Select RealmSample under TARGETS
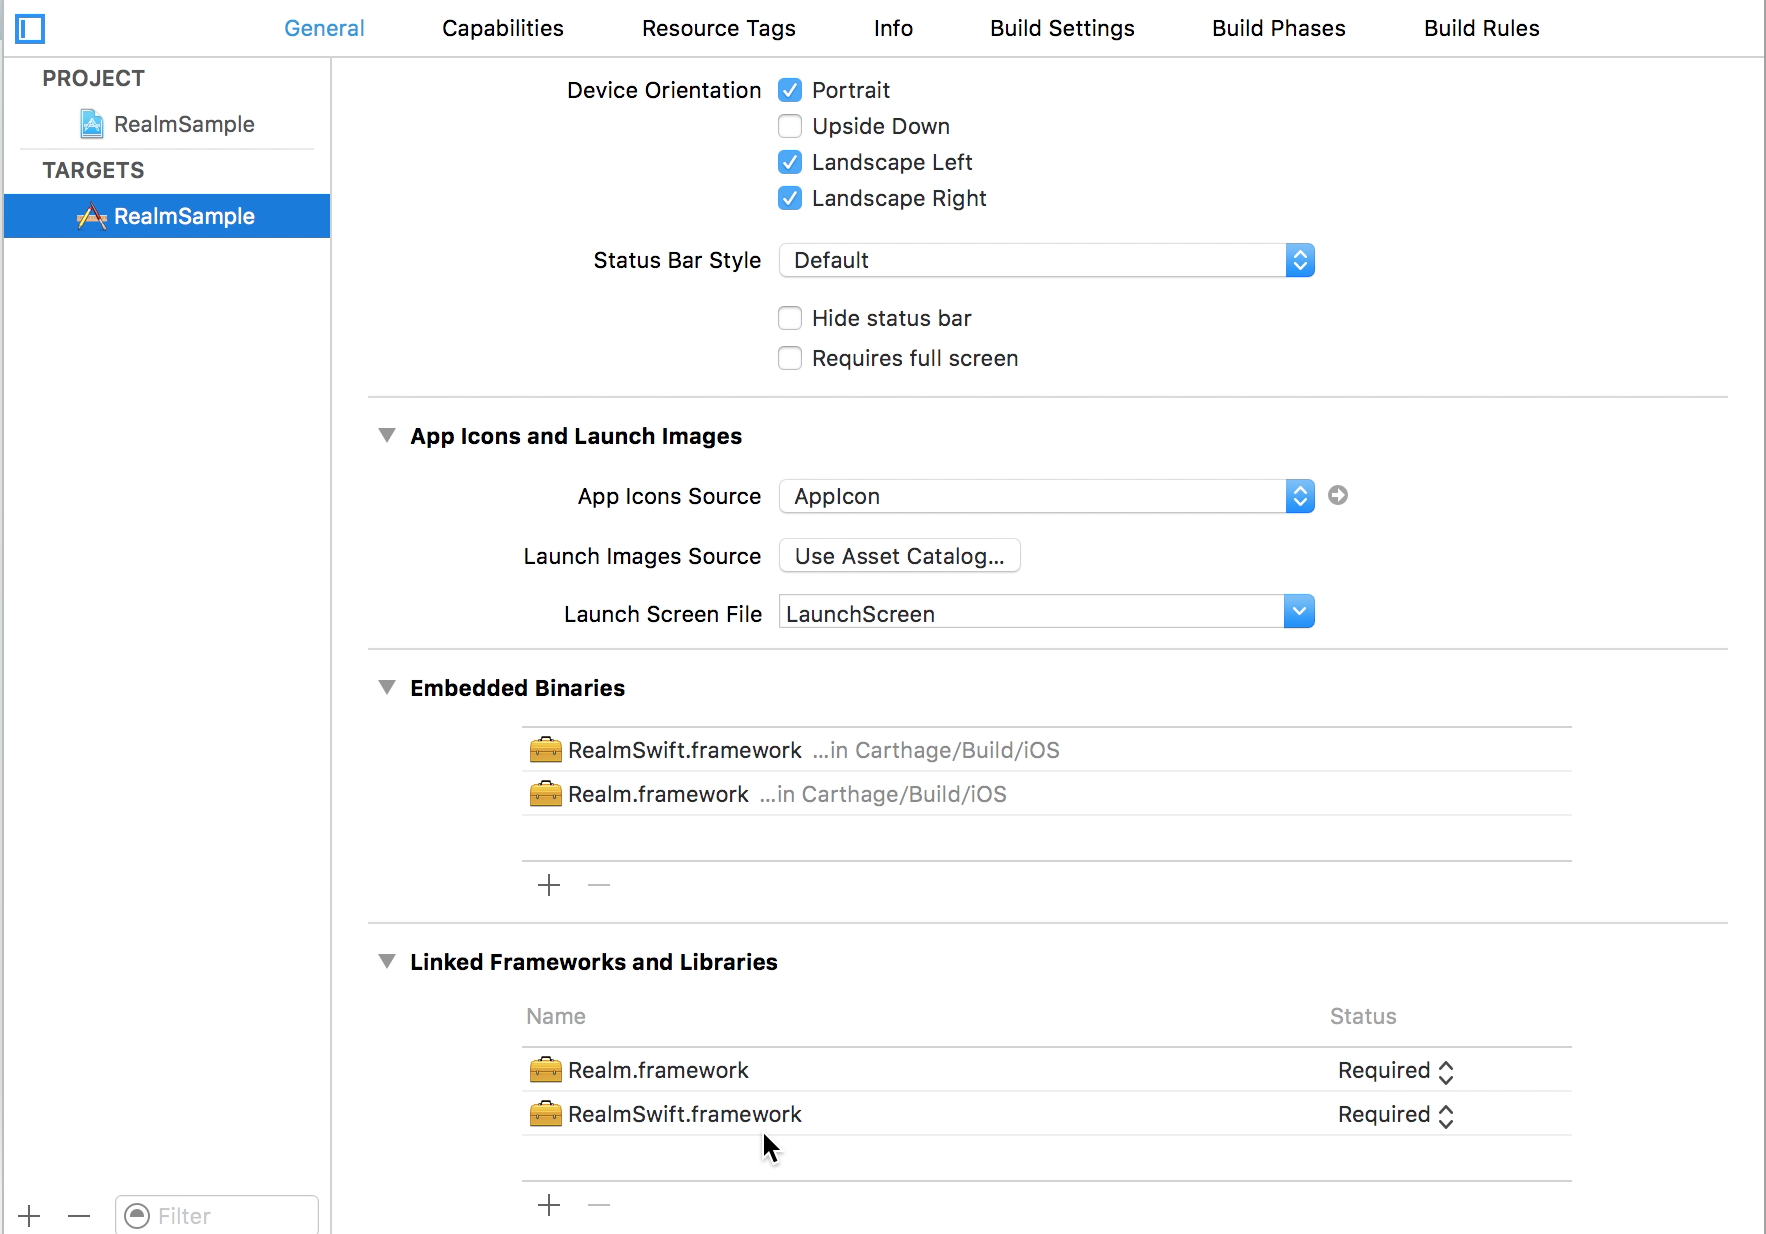 click(167, 216)
